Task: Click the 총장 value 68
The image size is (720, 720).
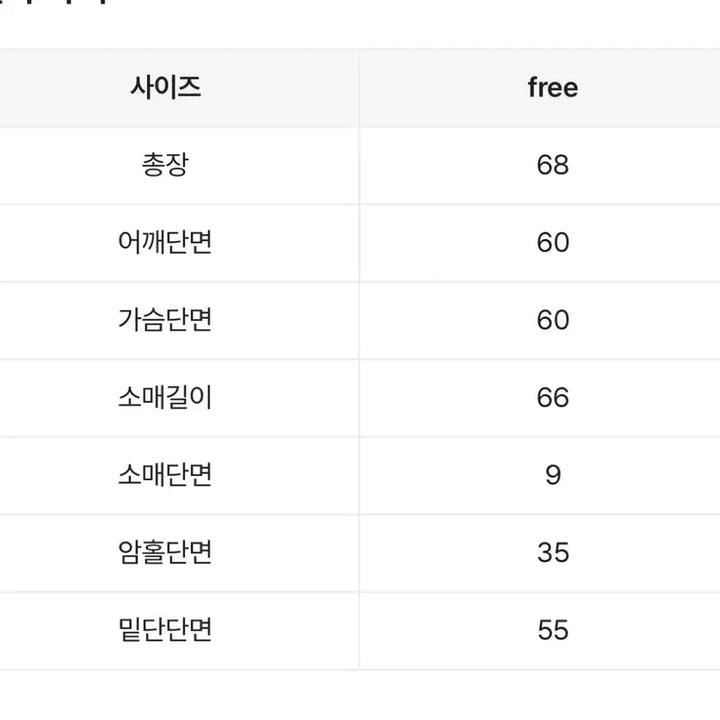Action: (x=552, y=164)
